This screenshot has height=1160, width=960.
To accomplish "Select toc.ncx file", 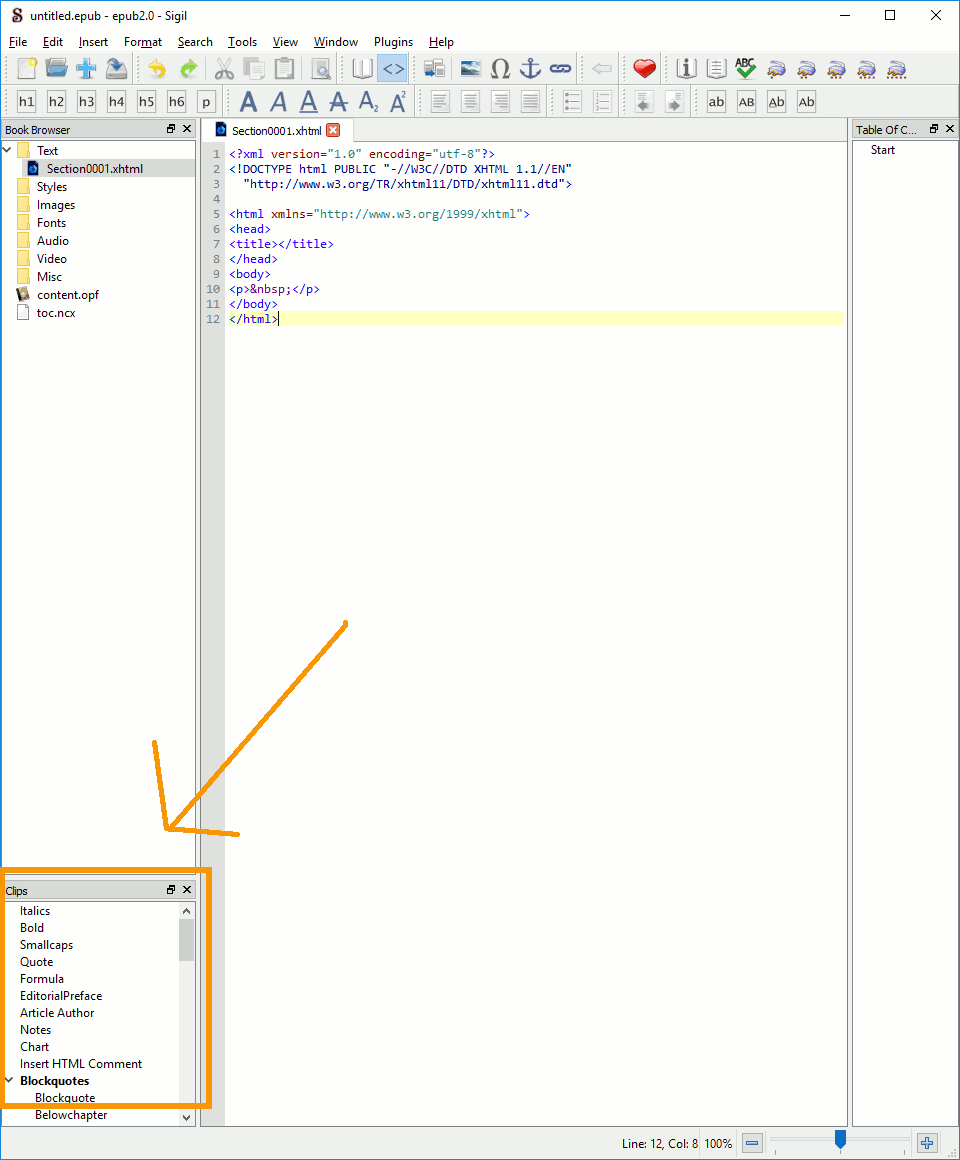I will coord(56,313).
